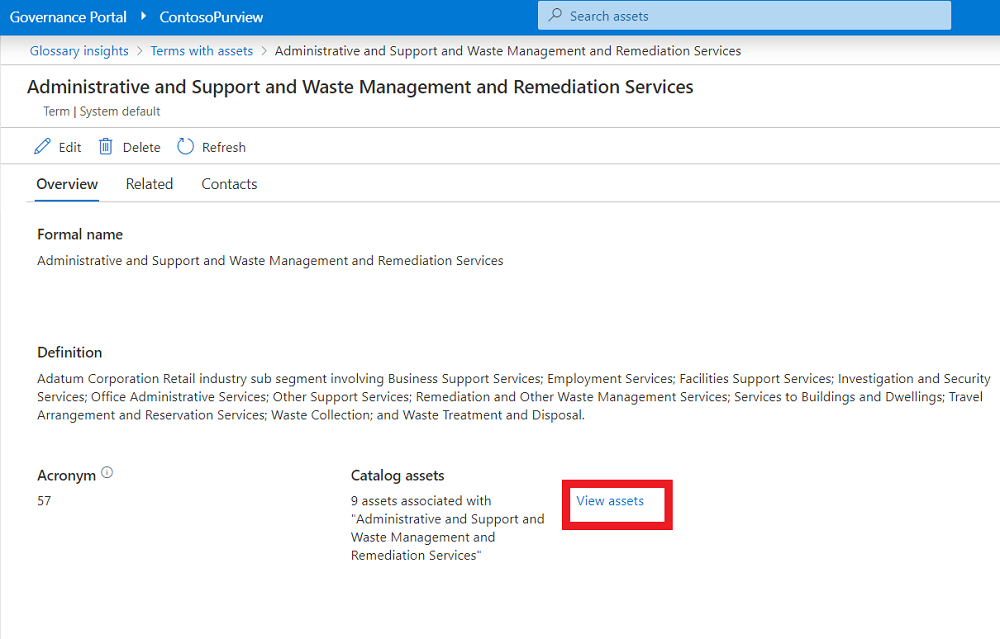Focus the Search assets input field
The width and height of the screenshot is (1000, 639).
[x=750, y=16]
